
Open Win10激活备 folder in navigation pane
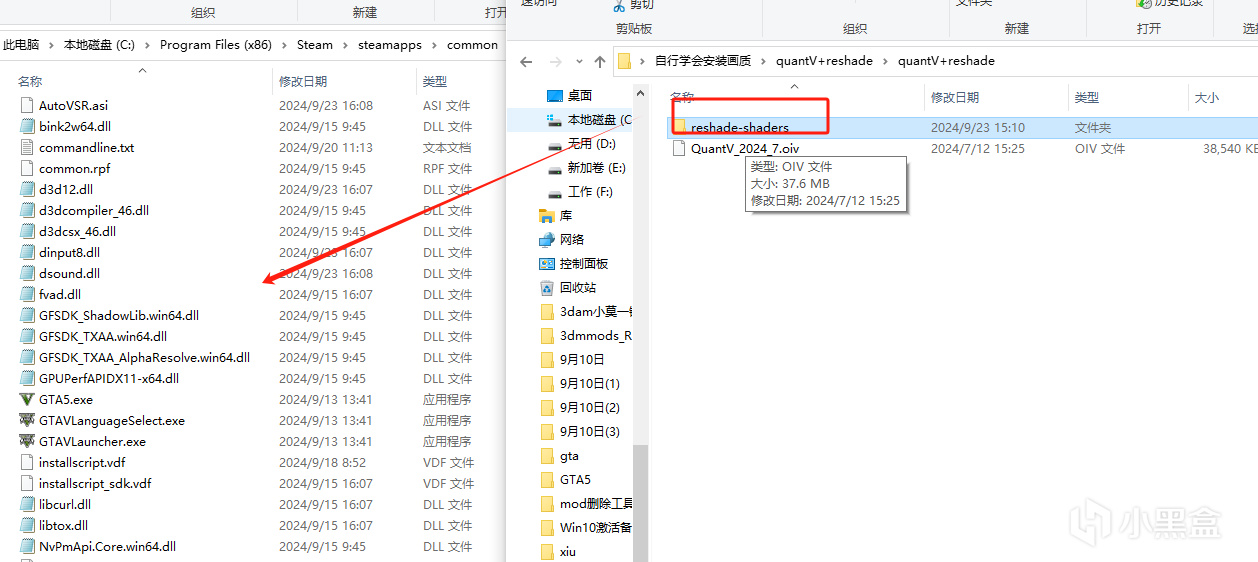tap(586, 528)
